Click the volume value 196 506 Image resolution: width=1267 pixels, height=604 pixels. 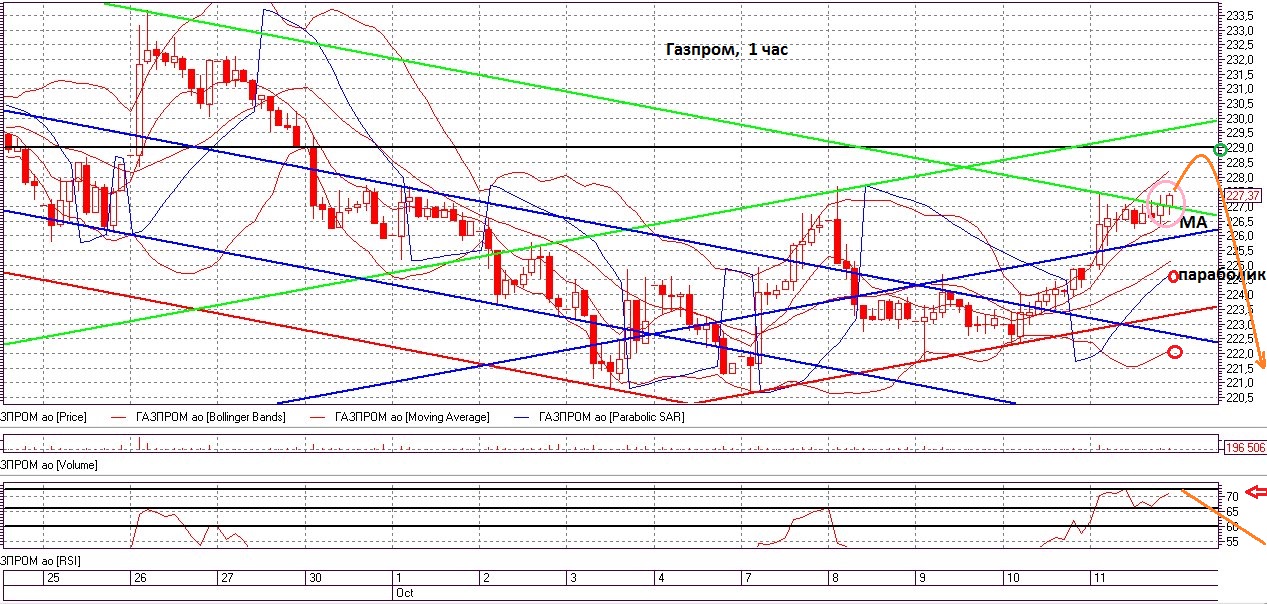click(x=1247, y=448)
